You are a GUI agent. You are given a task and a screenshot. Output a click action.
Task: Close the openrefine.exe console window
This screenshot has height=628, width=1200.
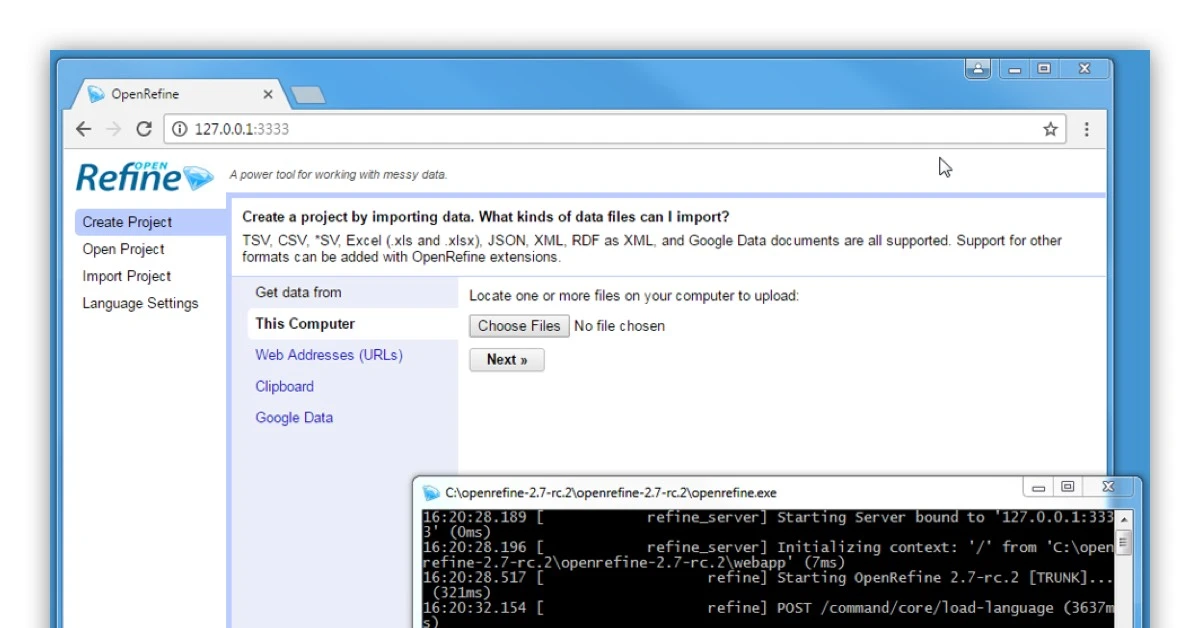tap(1108, 488)
